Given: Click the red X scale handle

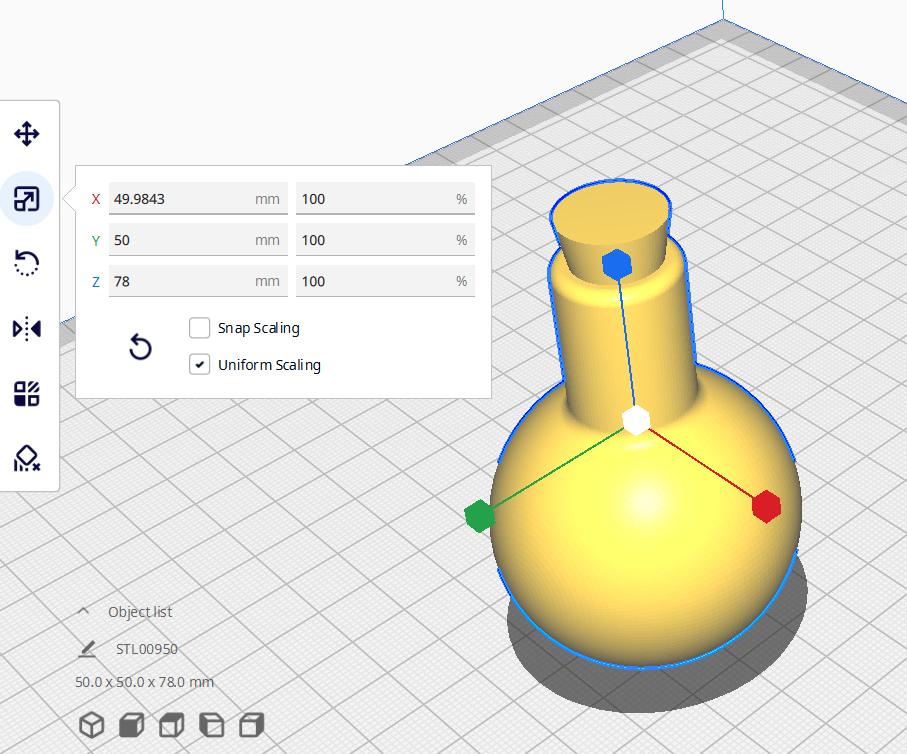Looking at the screenshot, I should pos(766,507).
